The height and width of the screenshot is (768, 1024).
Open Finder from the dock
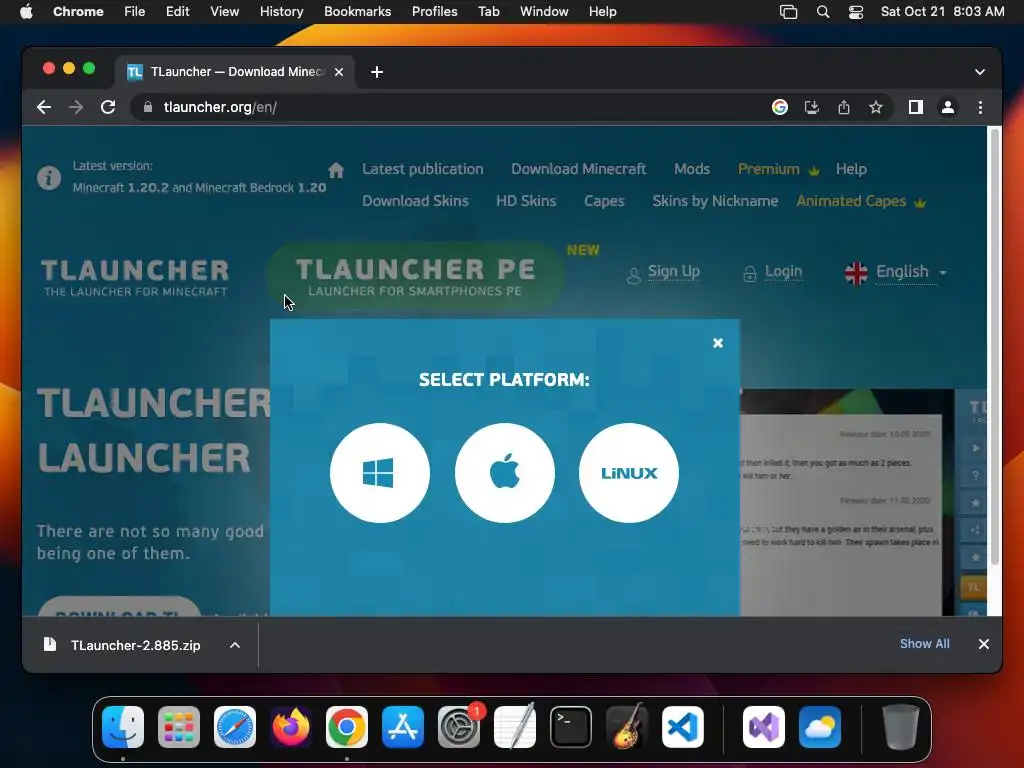pyautogui.click(x=123, y=727)
